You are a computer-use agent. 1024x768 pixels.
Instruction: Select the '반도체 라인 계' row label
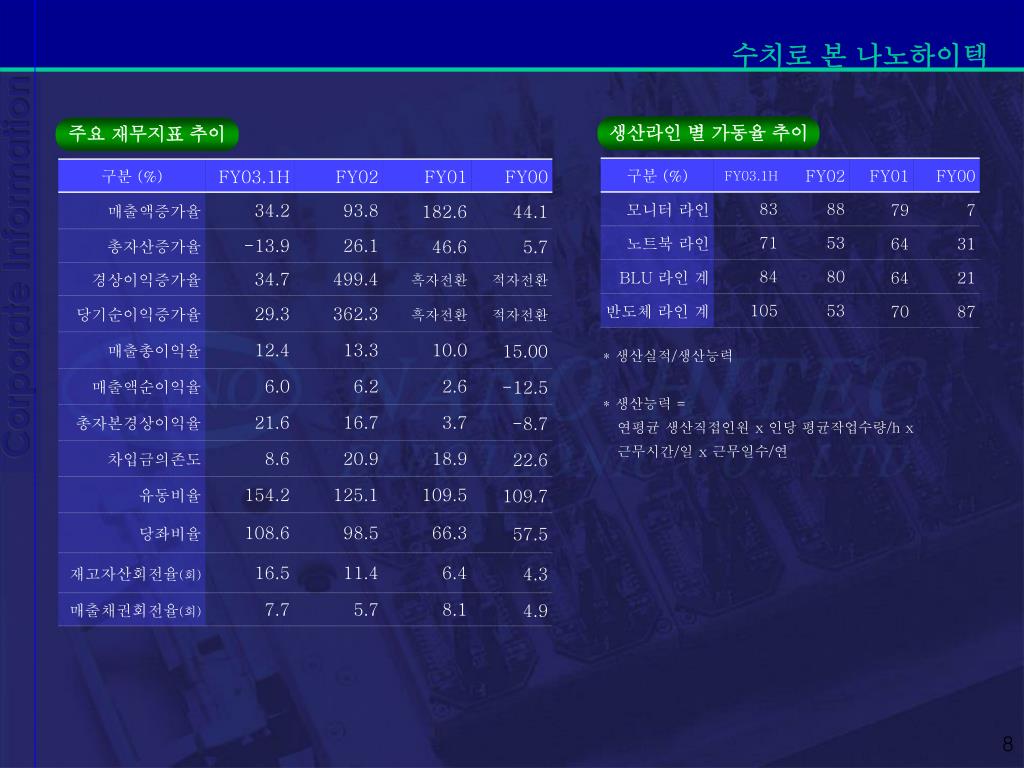coord(658,312)
